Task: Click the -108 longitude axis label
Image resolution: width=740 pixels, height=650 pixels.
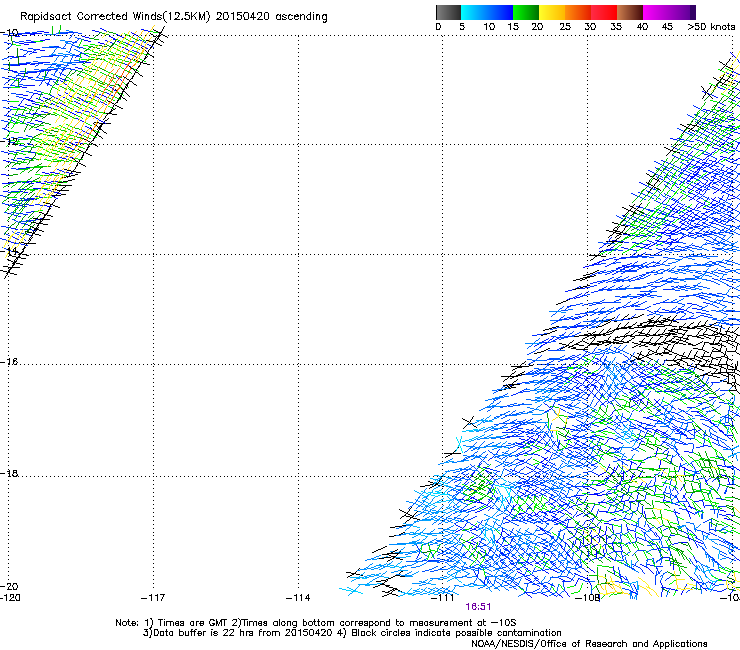Action: click(x=588, y=598)
